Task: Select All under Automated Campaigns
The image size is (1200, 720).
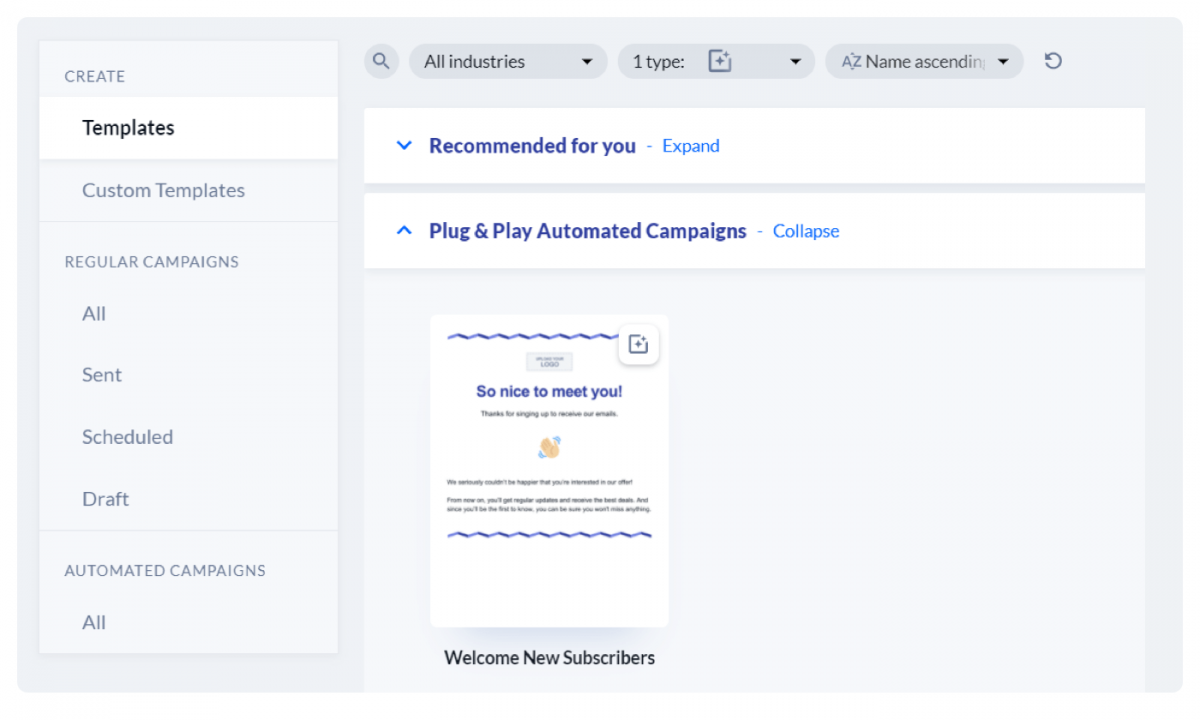Action: (94, 623)
